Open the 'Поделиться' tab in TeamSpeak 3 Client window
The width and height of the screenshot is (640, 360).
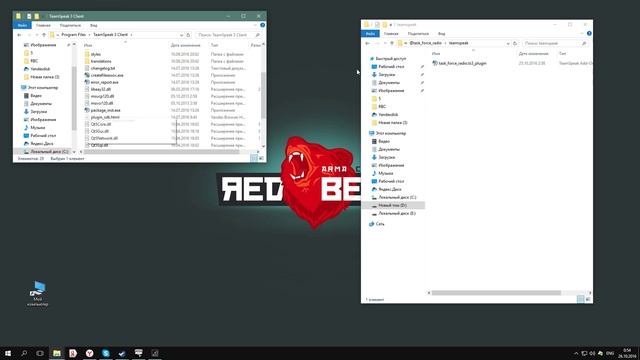tap(70, 25)
